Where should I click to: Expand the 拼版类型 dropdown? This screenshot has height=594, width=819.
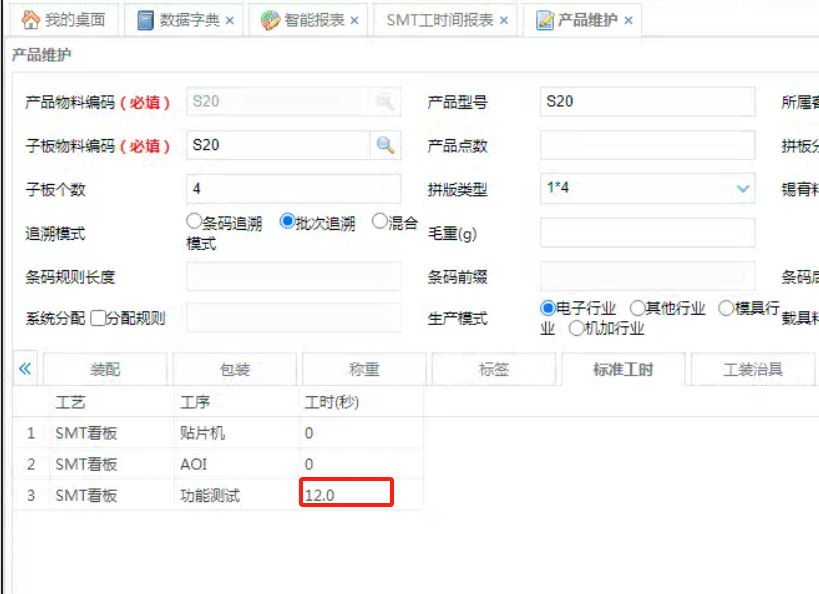(x=743, y=188)
